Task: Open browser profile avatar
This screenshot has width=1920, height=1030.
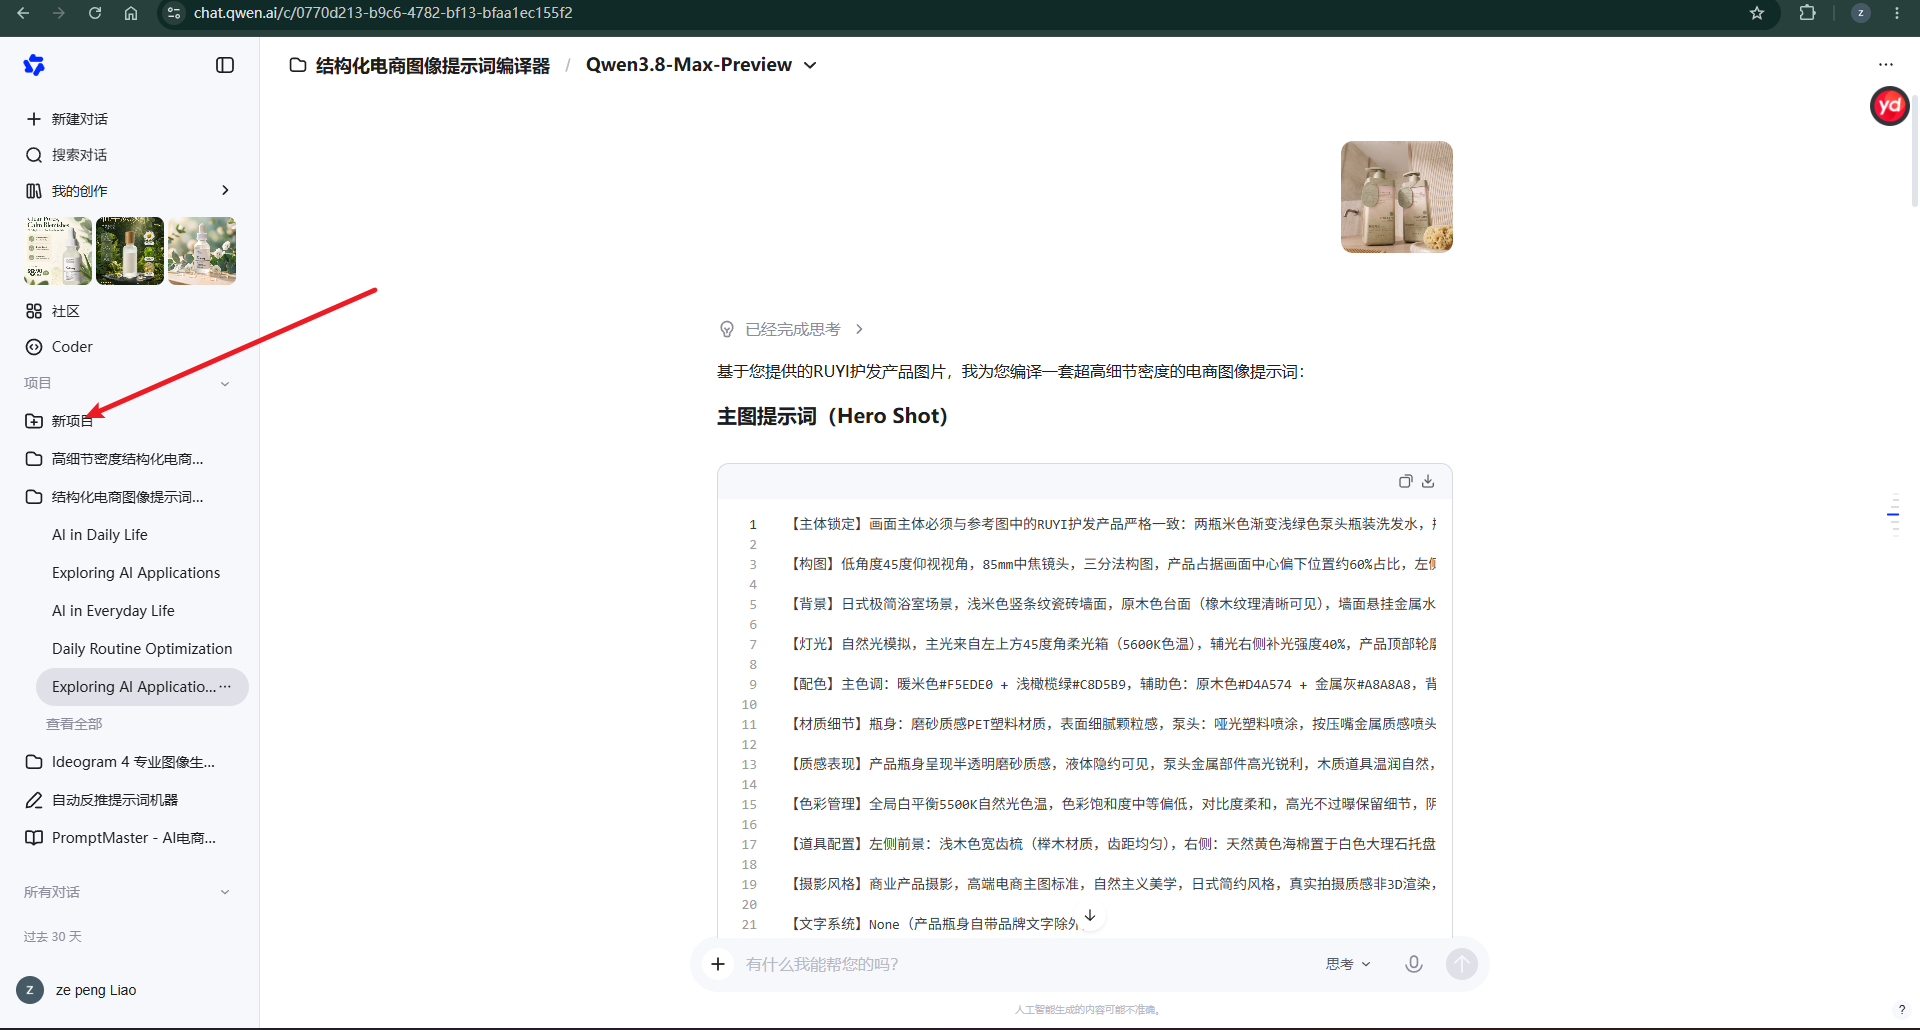Action: [x=1861, y=13]
